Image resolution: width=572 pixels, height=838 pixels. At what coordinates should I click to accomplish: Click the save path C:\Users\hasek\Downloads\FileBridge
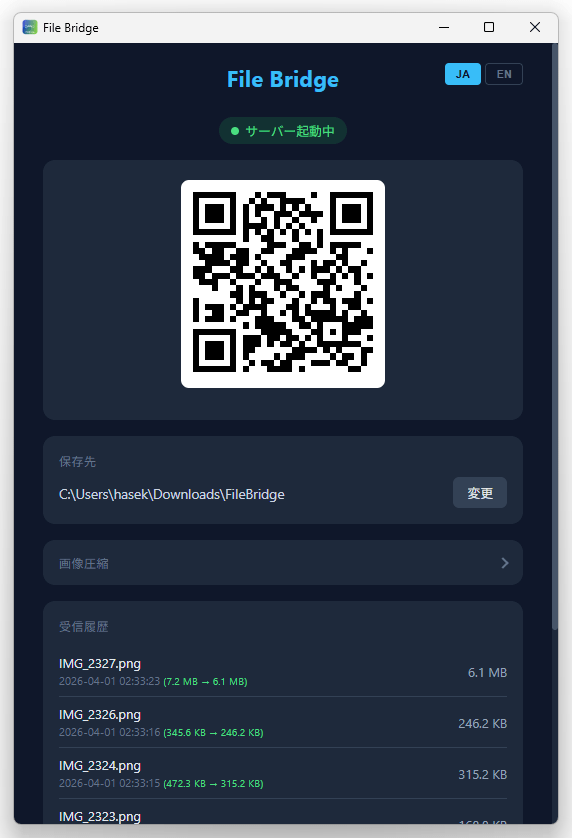click(x=172, y=494)
